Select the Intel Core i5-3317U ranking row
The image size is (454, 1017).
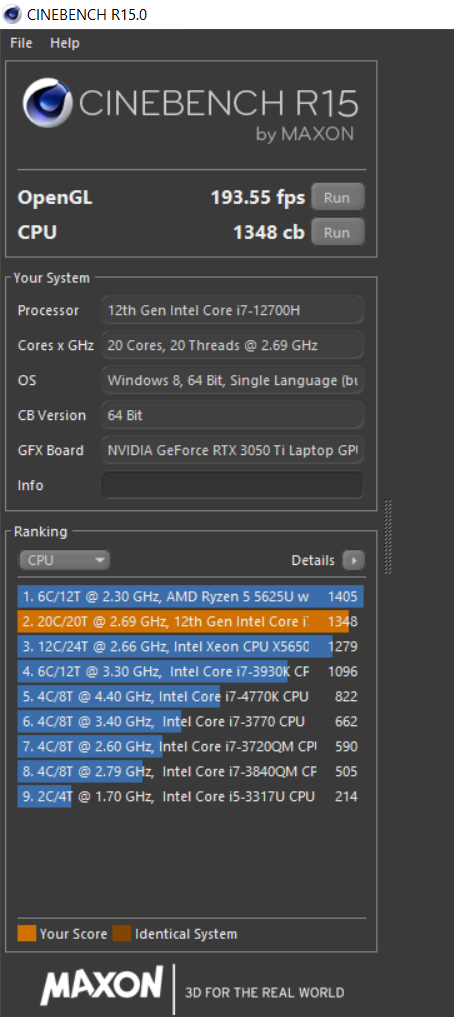[x=191, y=796]
